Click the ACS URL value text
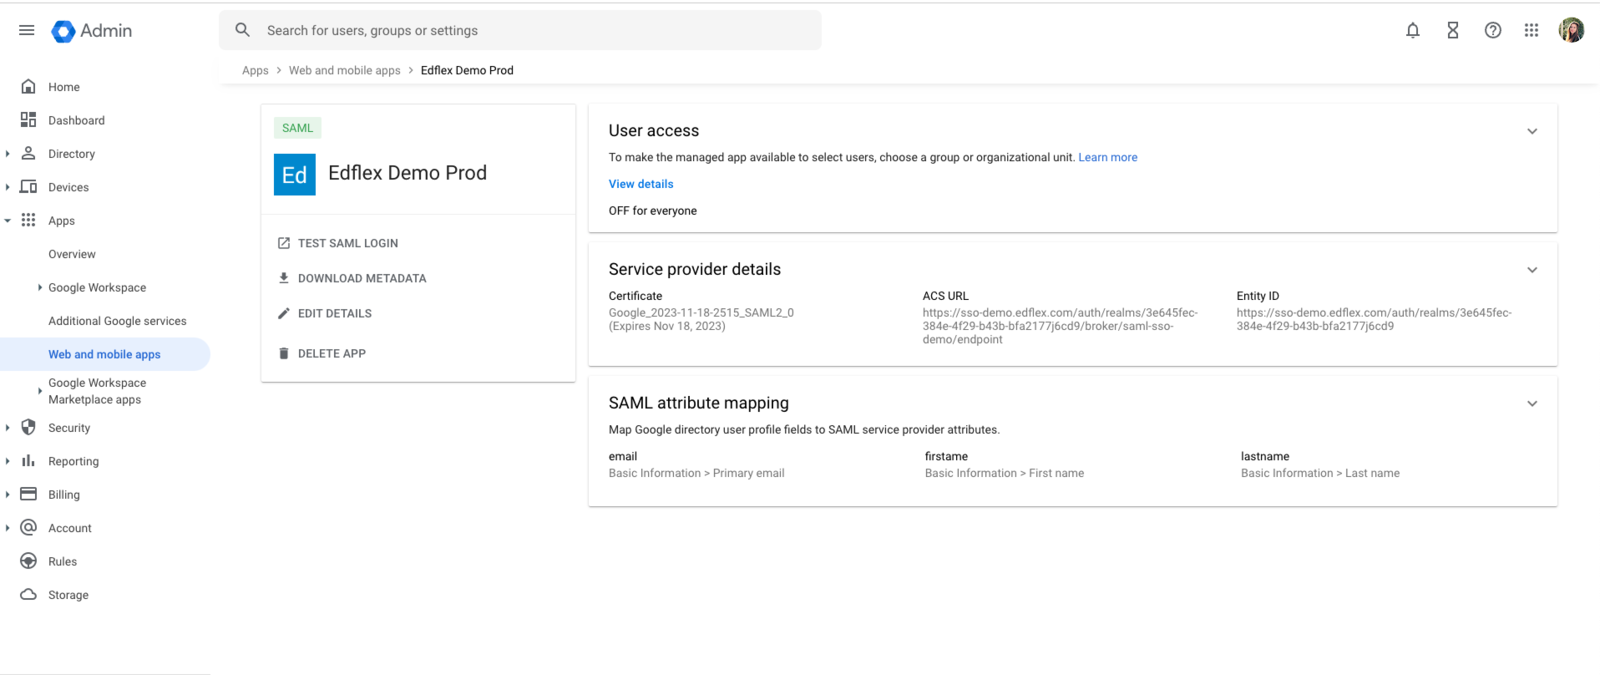Screen dimensions: 1600x675 point(1060,326)
